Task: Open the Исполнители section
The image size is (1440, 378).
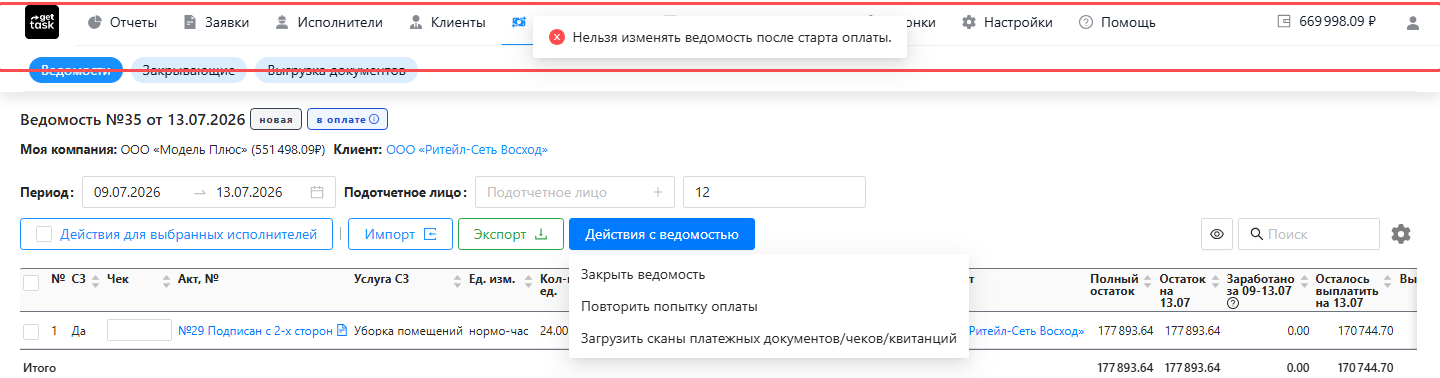Action: pyautogui.click(x=329, y=22)
